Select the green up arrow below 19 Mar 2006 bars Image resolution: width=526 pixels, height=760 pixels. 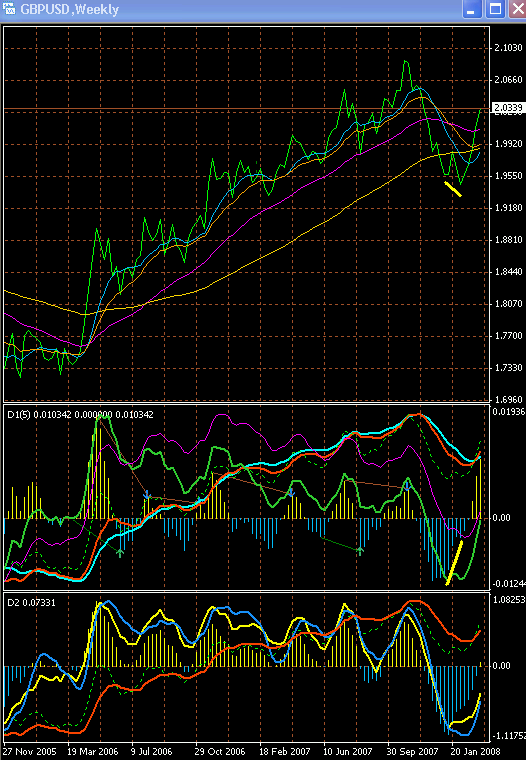coord(121,552)
